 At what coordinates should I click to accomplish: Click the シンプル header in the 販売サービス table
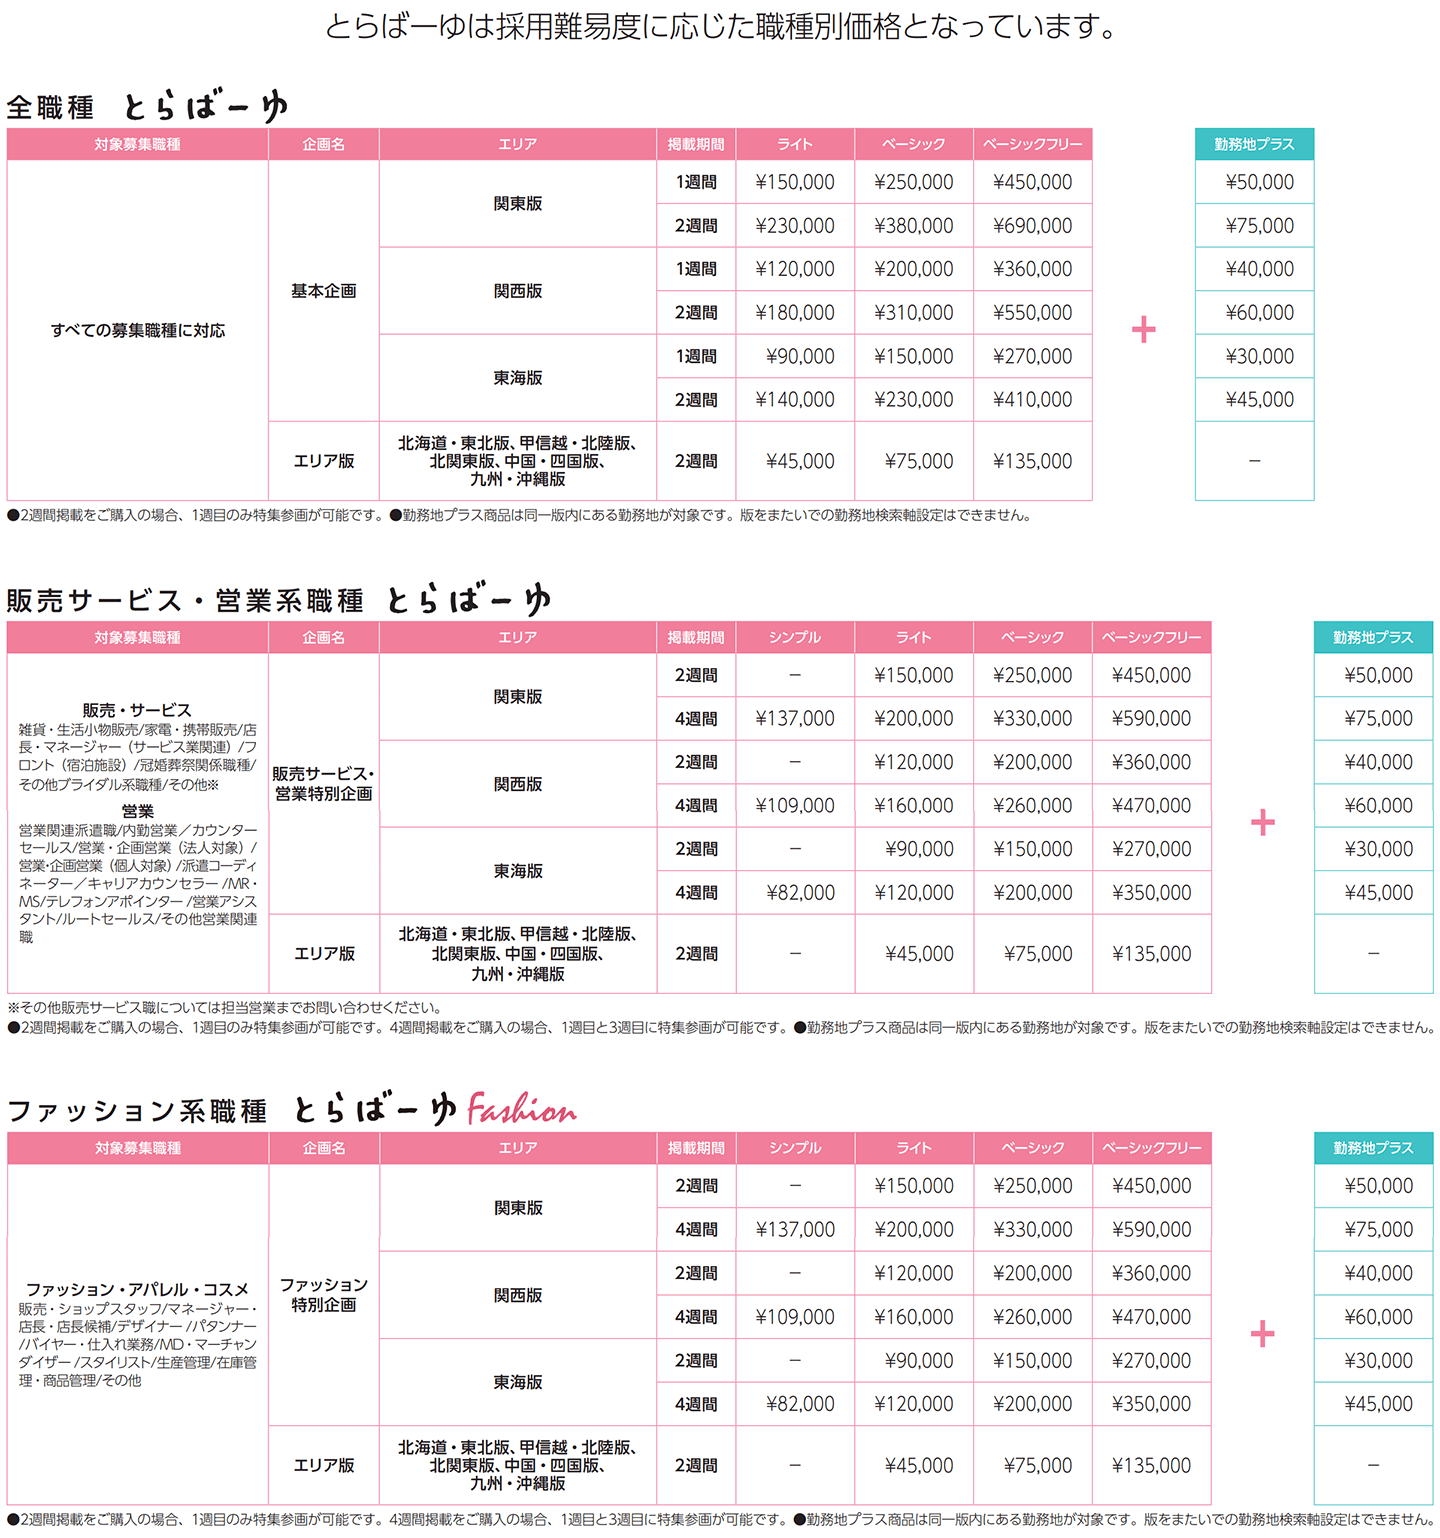pyautogui.click(x=795, y=637)
